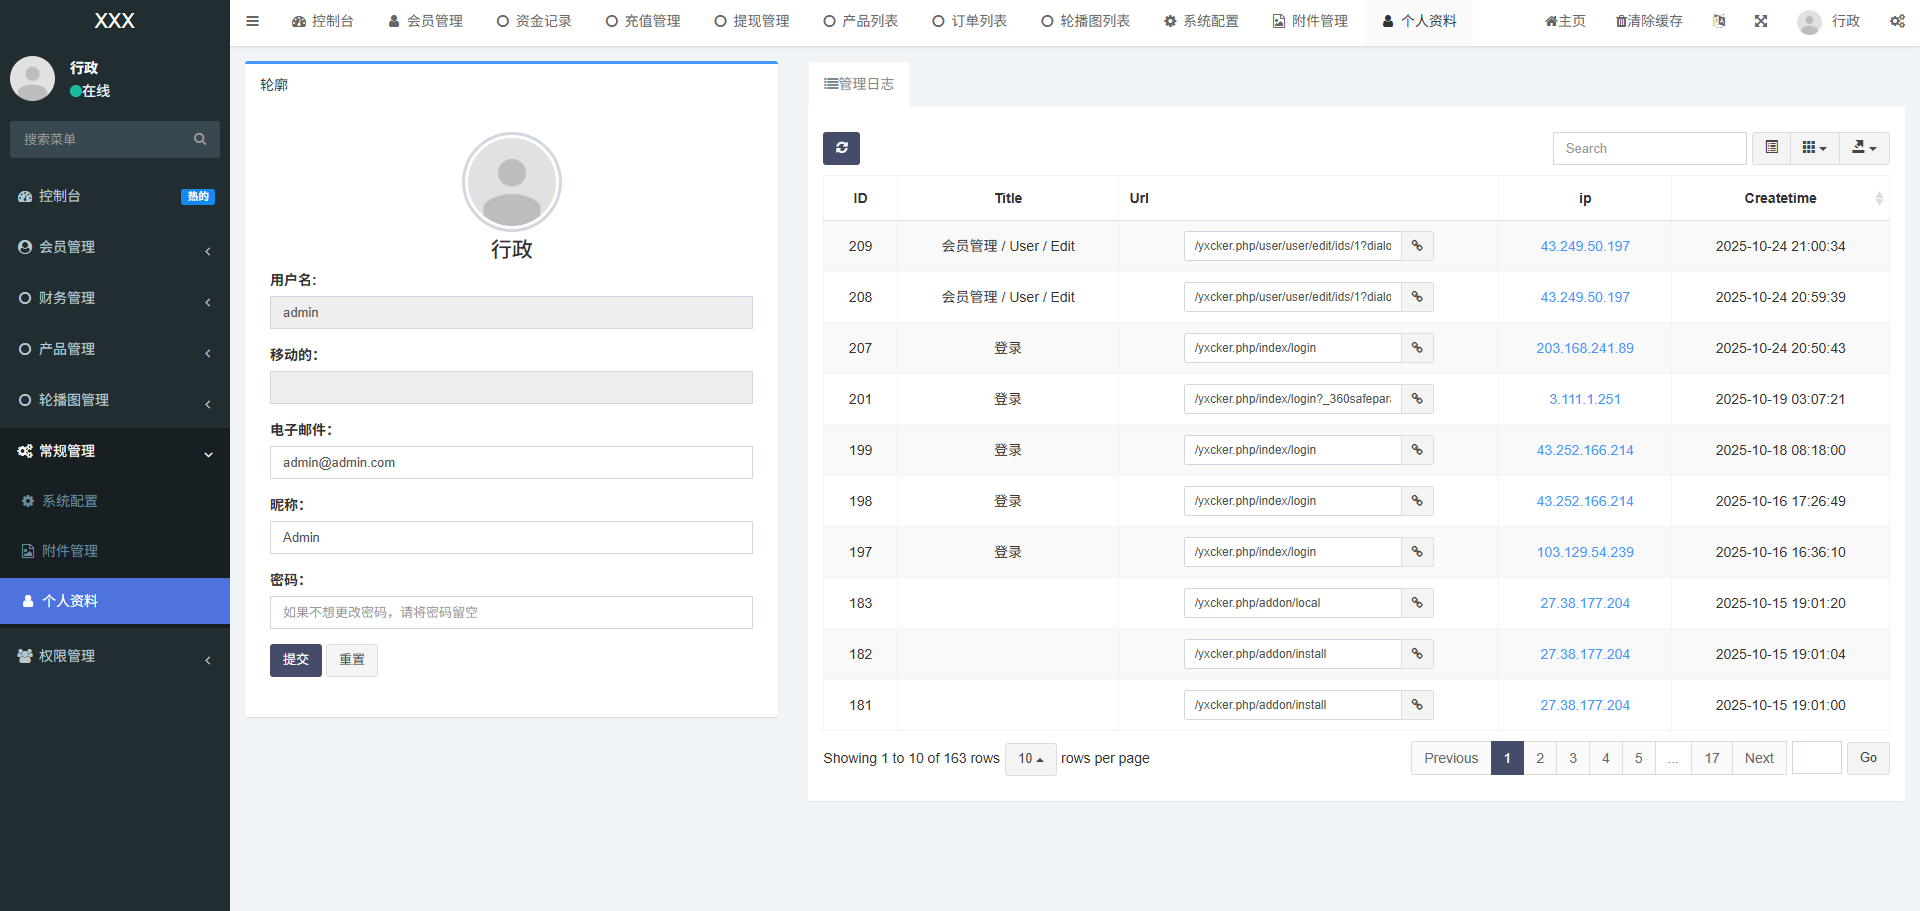Open the columns visibility dropdown
1920x911 pixels.
(x=1814, y=148)
